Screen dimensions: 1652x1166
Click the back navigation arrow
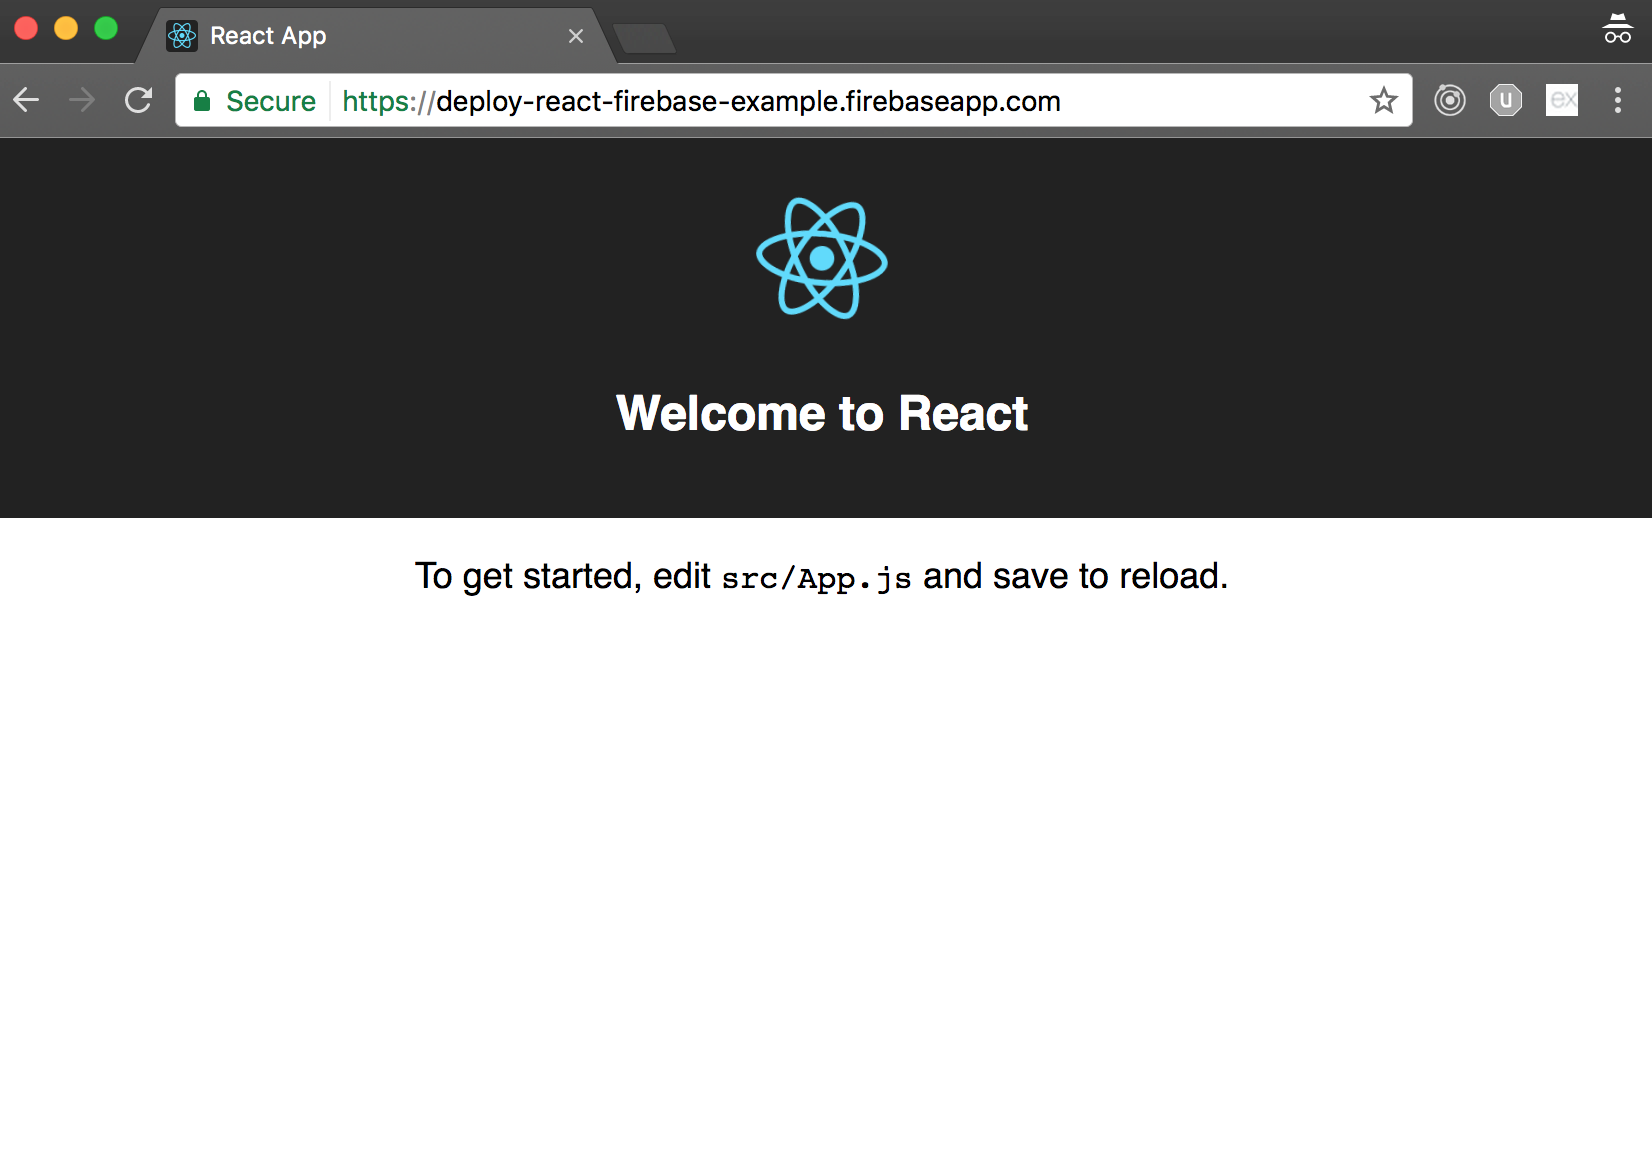[26, 100]
